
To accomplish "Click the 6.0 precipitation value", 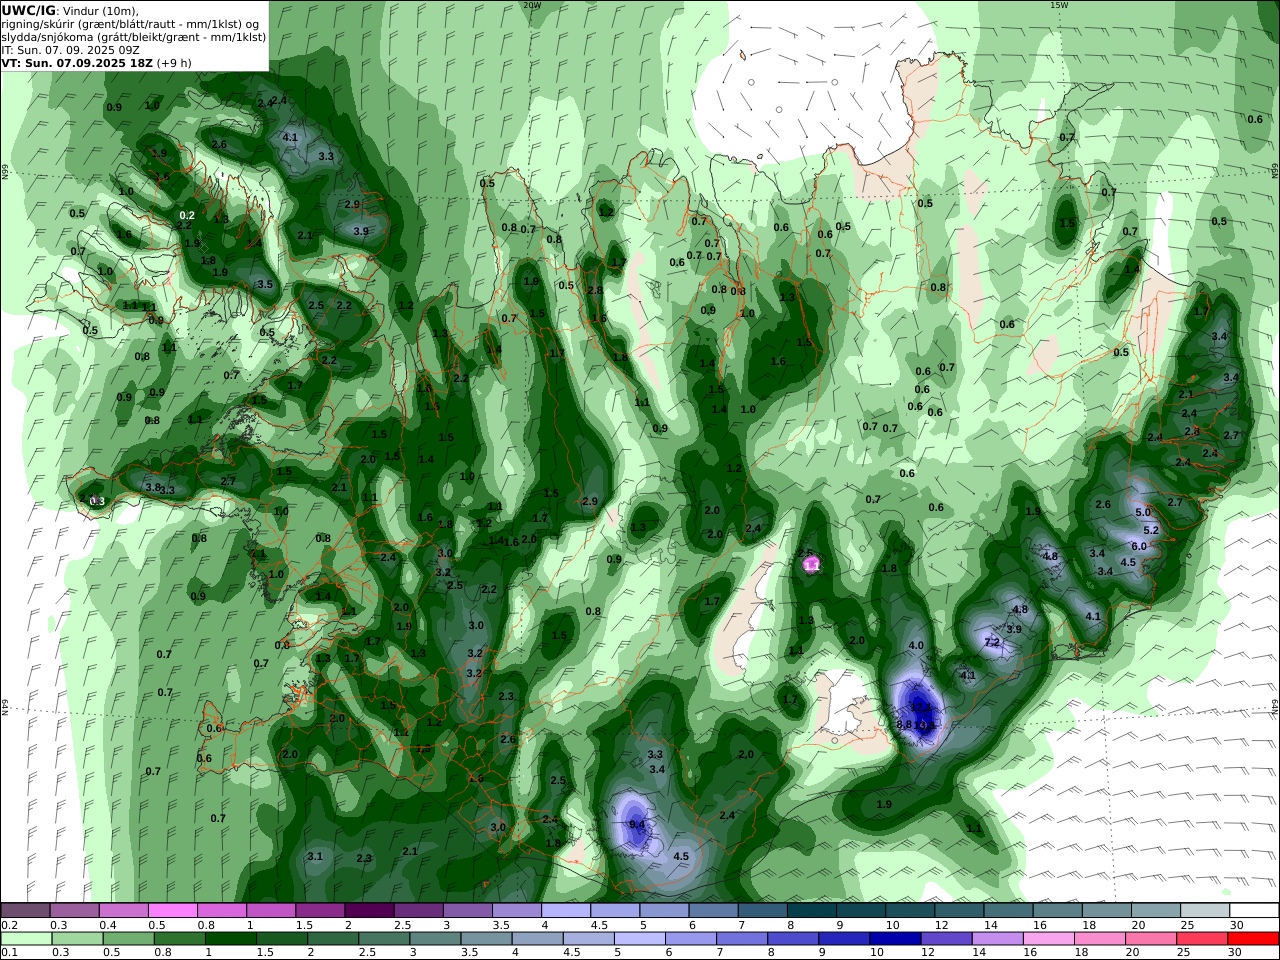I will (1138, 546).
